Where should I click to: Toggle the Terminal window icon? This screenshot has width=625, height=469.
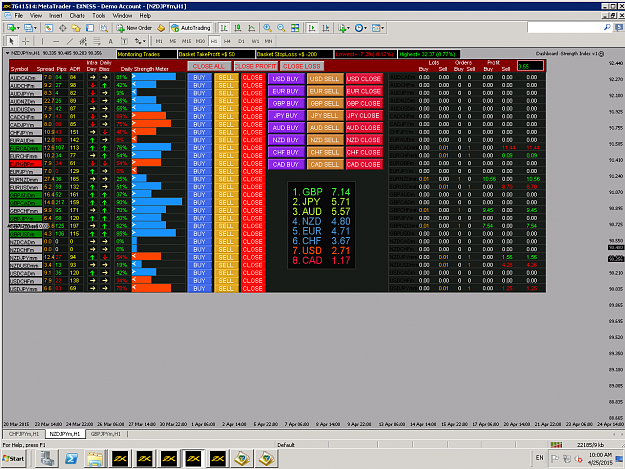pos(90,28)
